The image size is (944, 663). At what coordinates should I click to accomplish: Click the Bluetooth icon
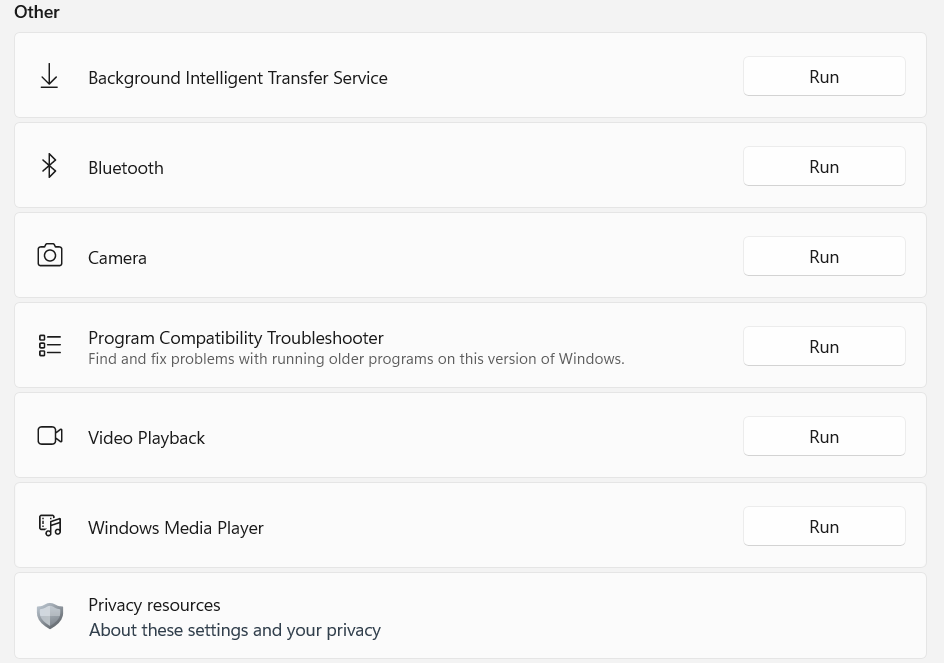pos(49,166)
